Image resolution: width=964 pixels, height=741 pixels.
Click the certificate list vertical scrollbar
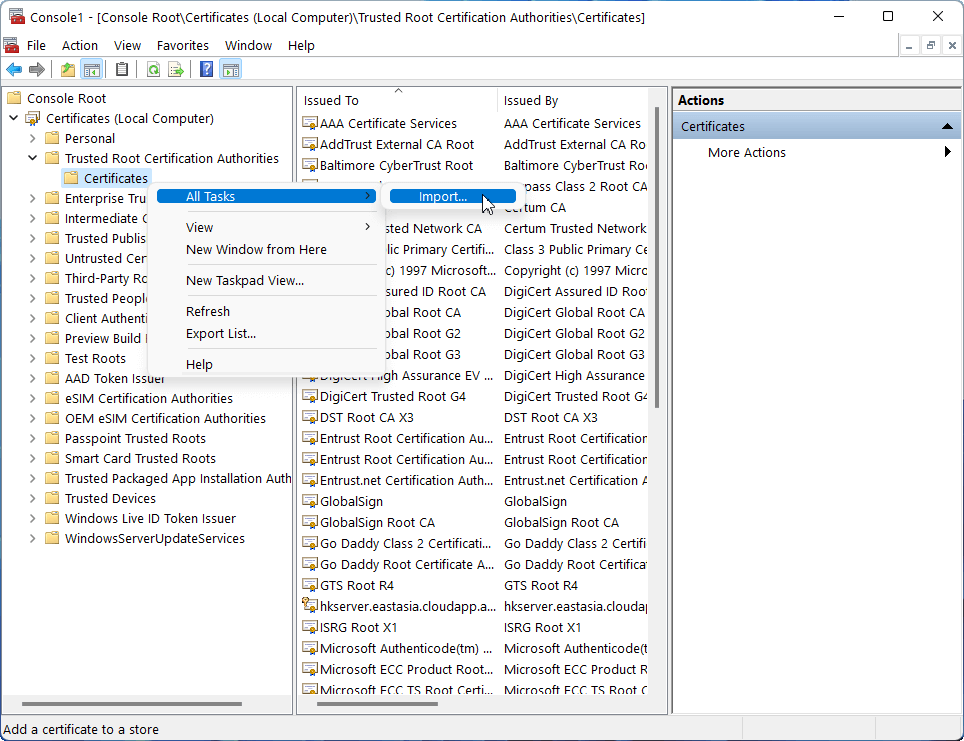657,258
